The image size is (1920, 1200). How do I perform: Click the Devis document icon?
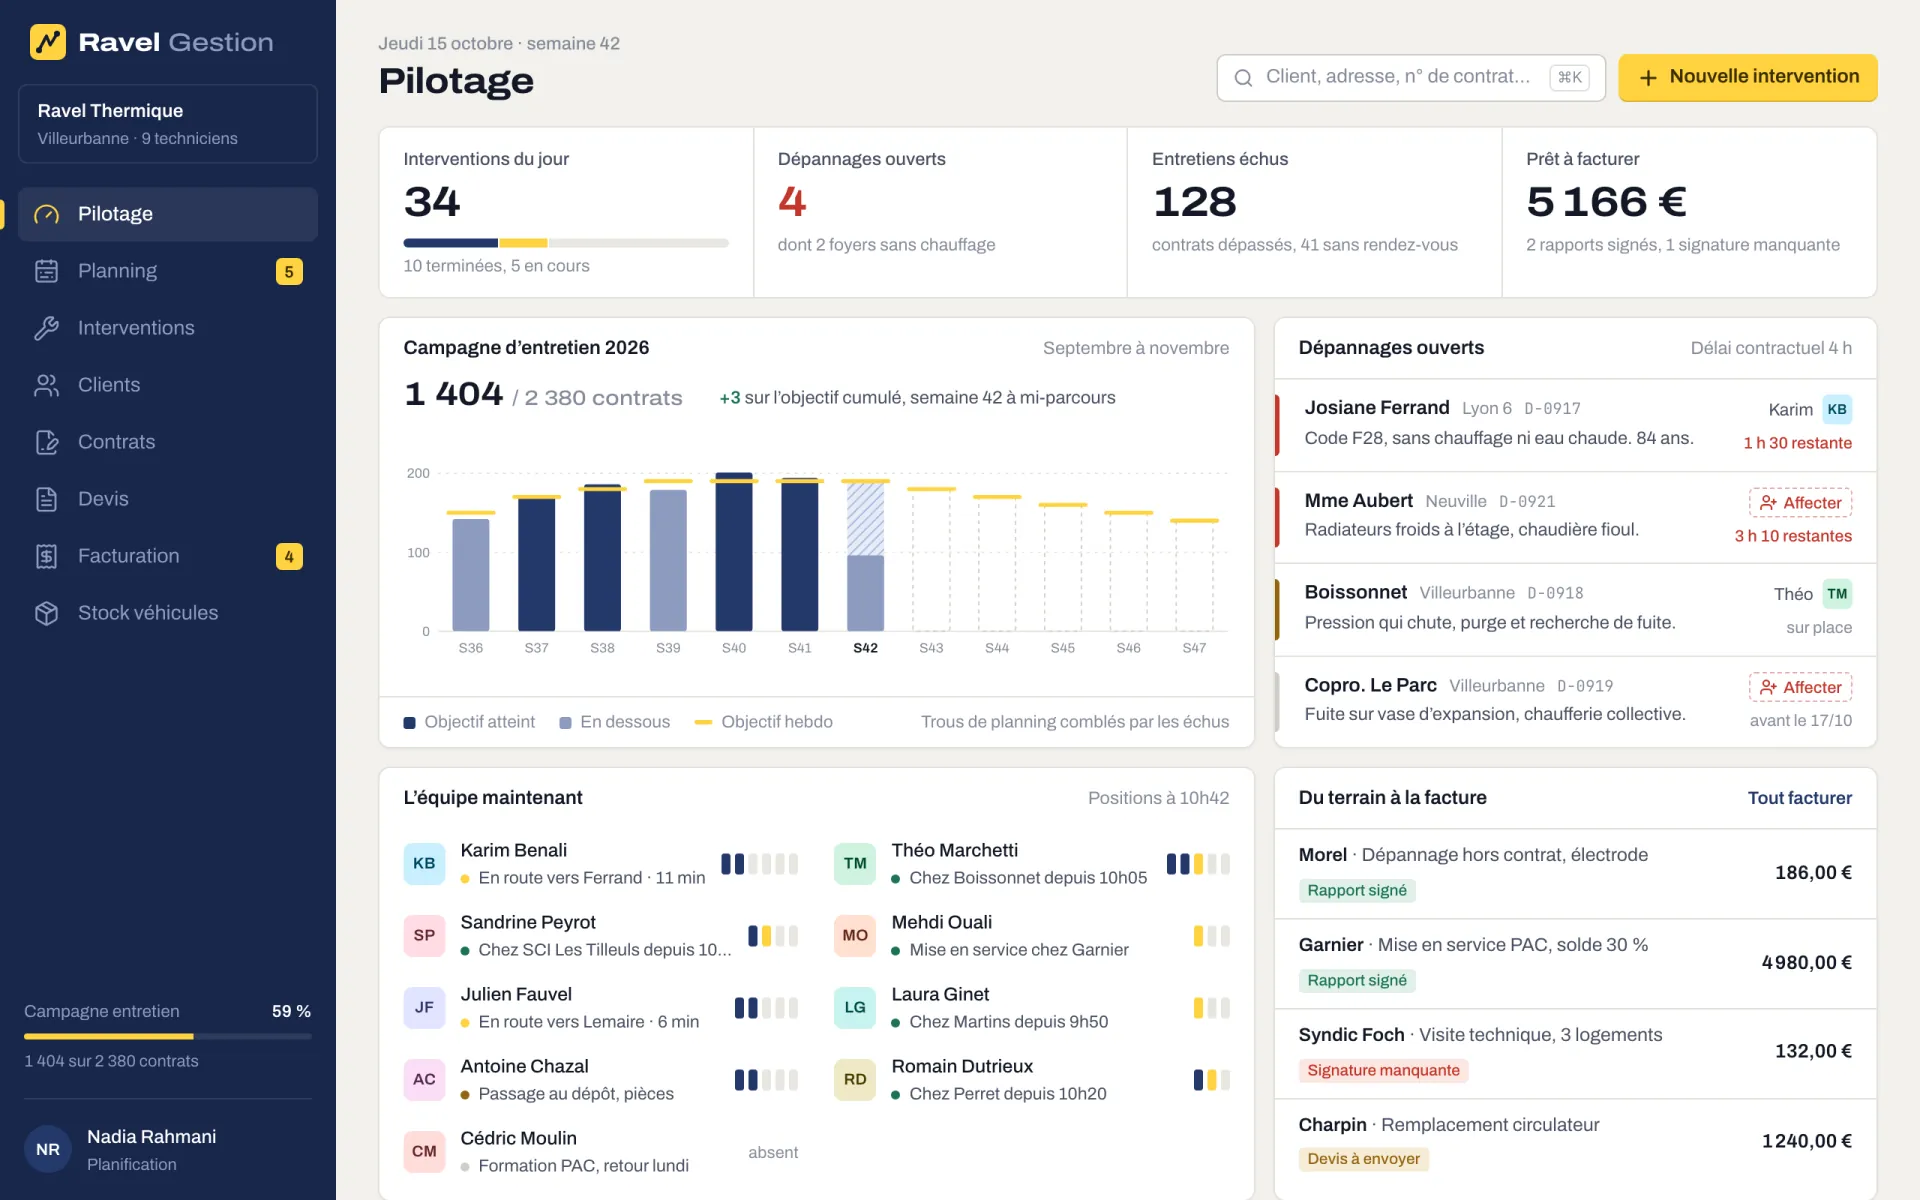pos(46,499)
